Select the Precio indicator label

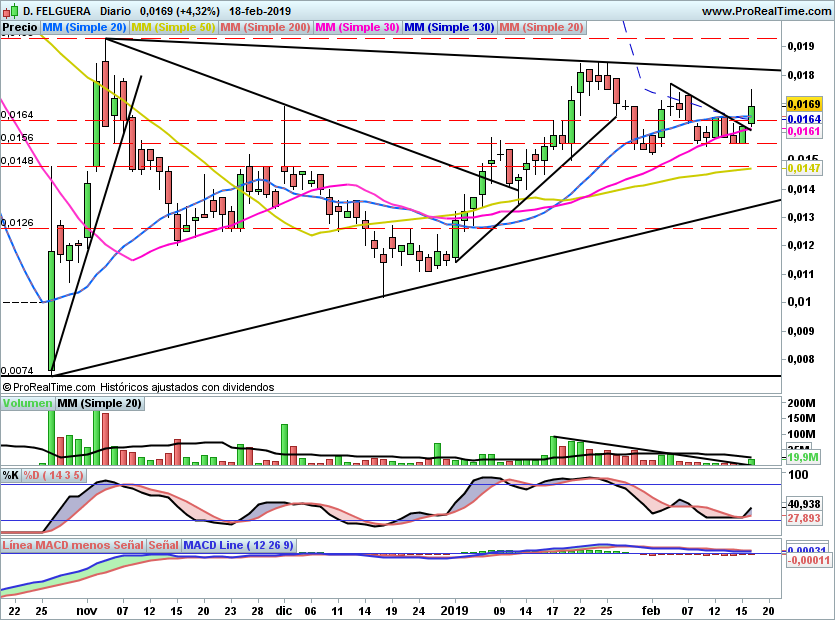pyautogui.click(x=20, y=27)
